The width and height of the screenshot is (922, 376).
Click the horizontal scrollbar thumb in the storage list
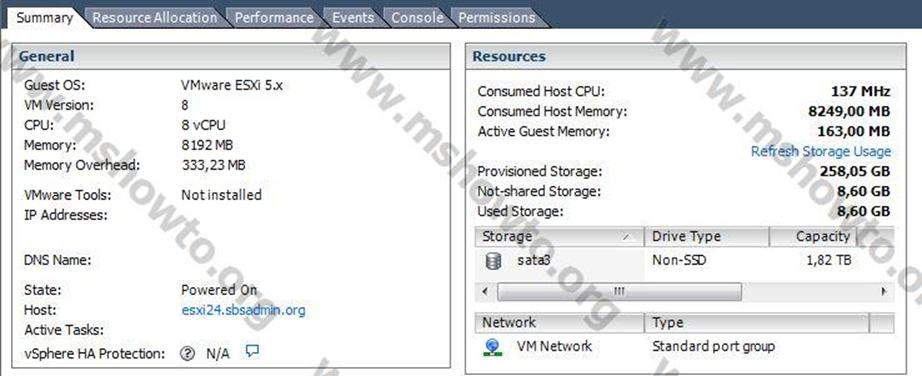(x=619, y=291)
